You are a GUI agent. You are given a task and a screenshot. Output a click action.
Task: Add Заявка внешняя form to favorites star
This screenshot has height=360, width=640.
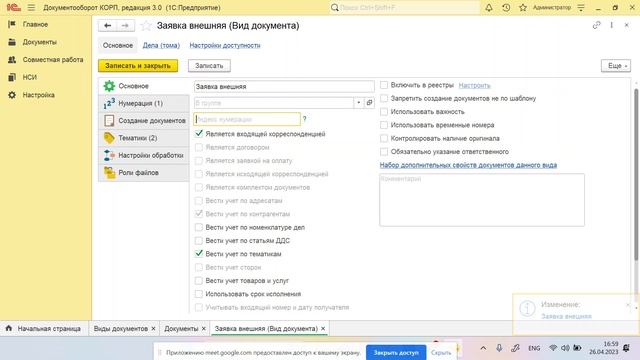146,26
